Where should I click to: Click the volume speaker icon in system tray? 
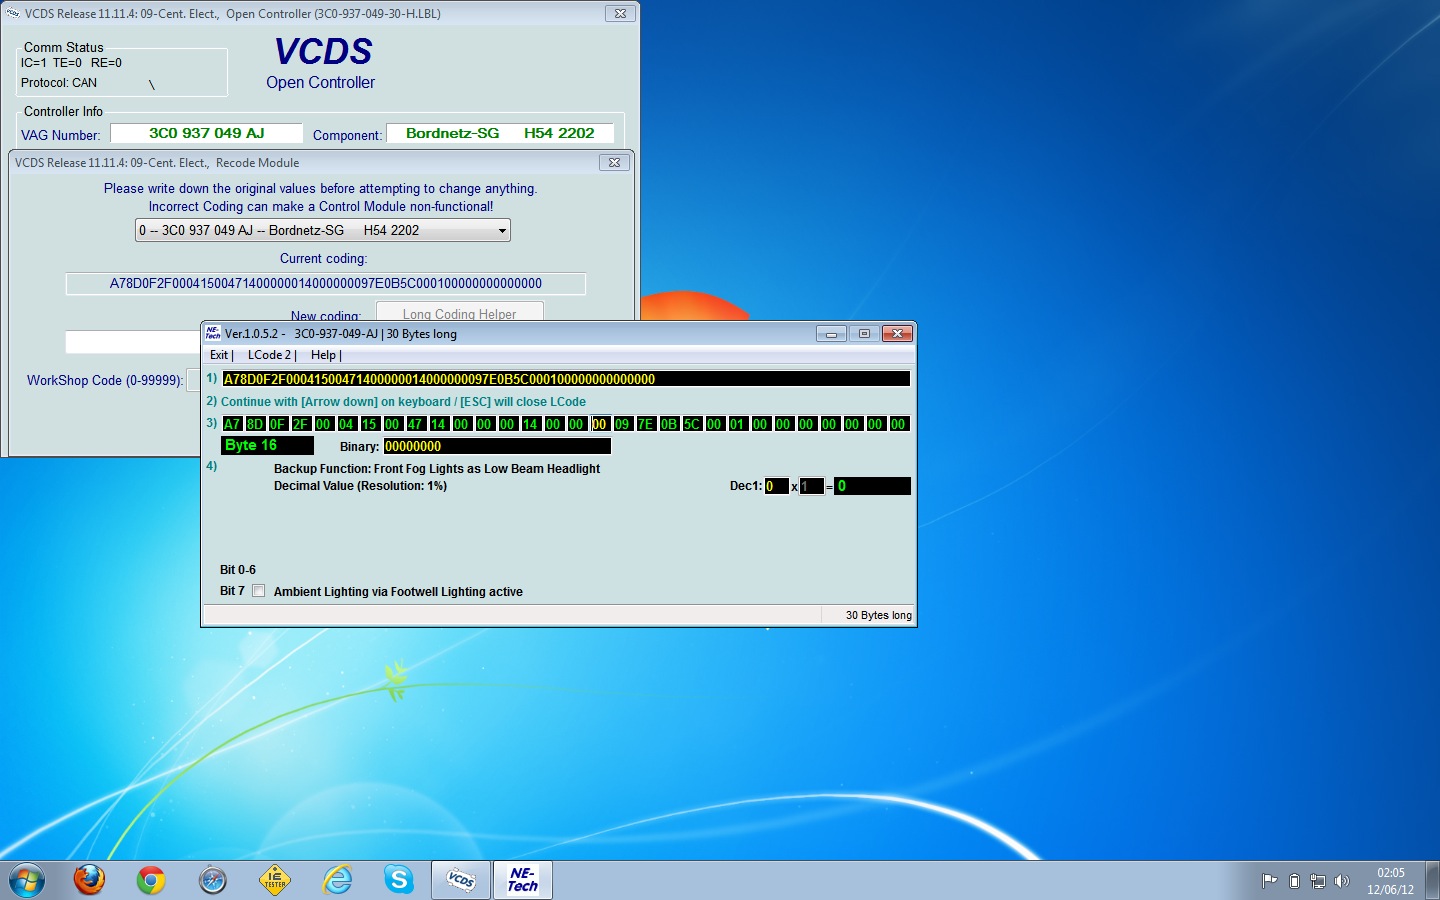tap(1342, 881)
